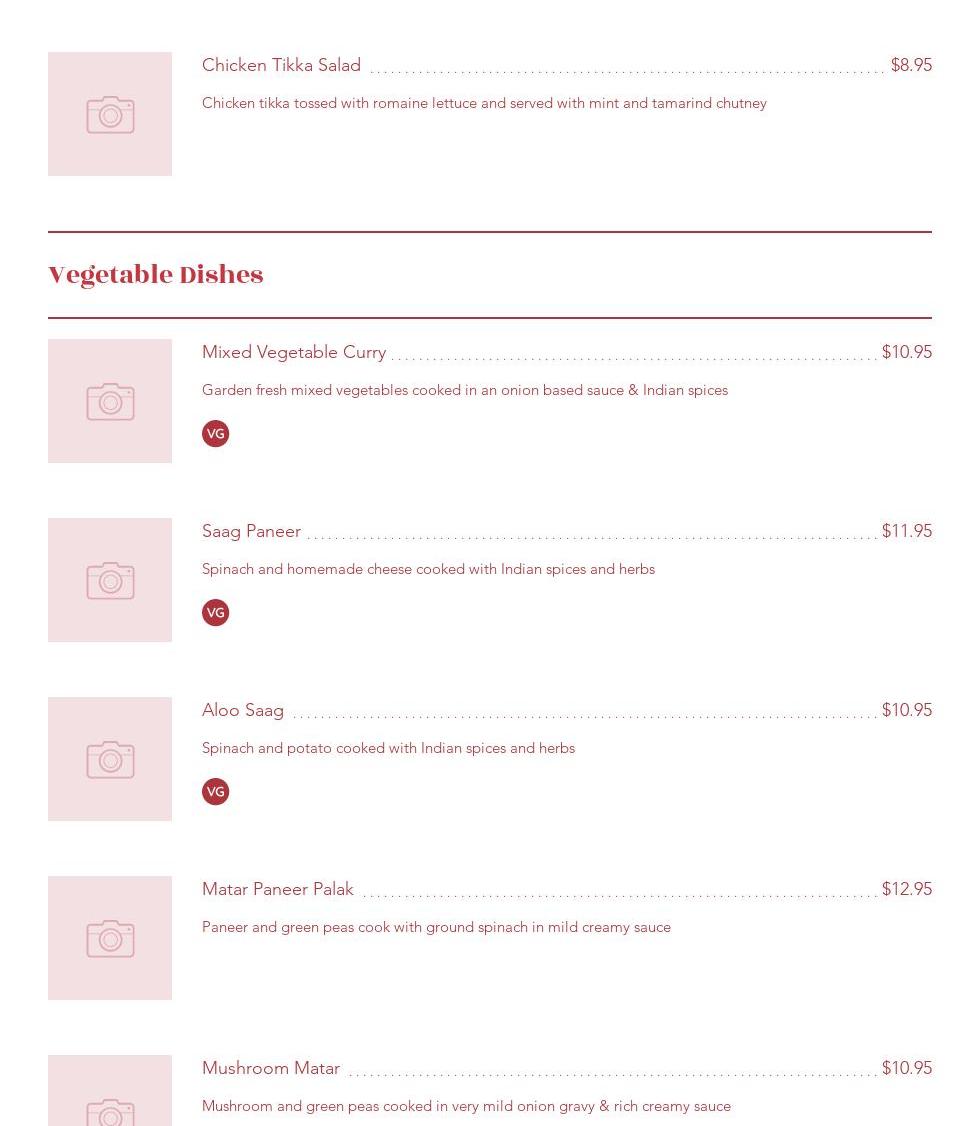Select the Aloo Saag dish name
This screenshot has height=1126, width=965.
point(243,710)
